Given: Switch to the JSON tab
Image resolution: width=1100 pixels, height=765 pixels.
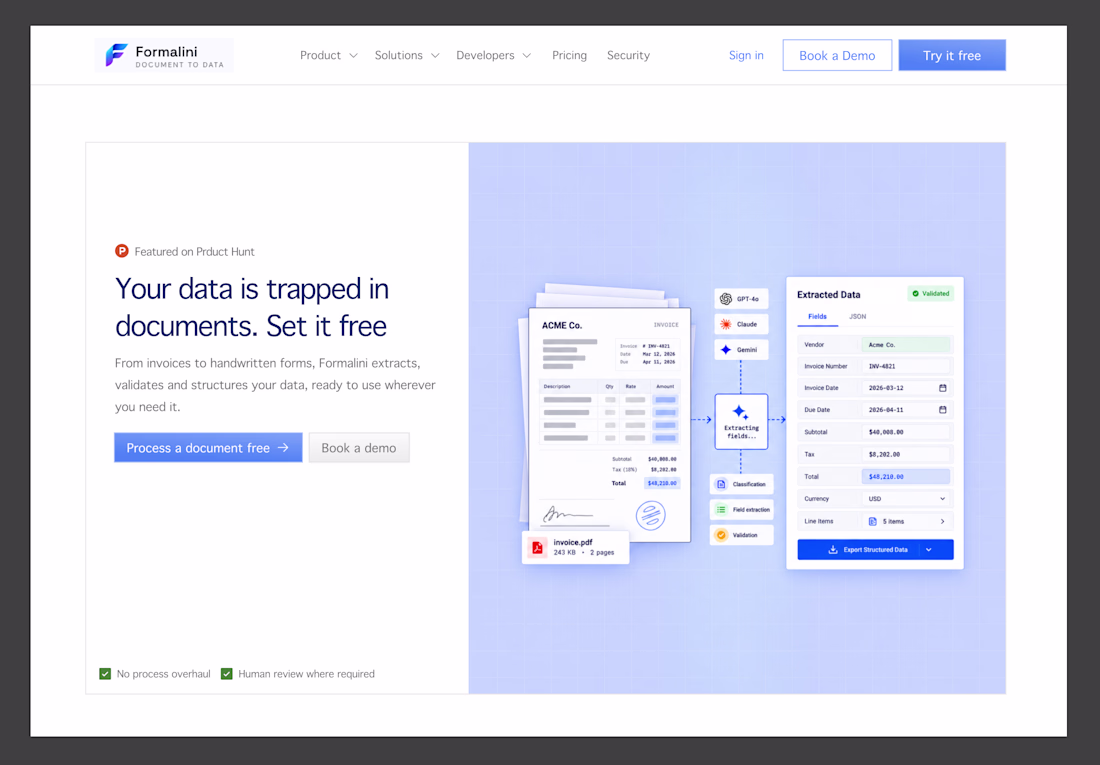Looking at the screenshot, I should pyautogui.click(x=857, y=317).
